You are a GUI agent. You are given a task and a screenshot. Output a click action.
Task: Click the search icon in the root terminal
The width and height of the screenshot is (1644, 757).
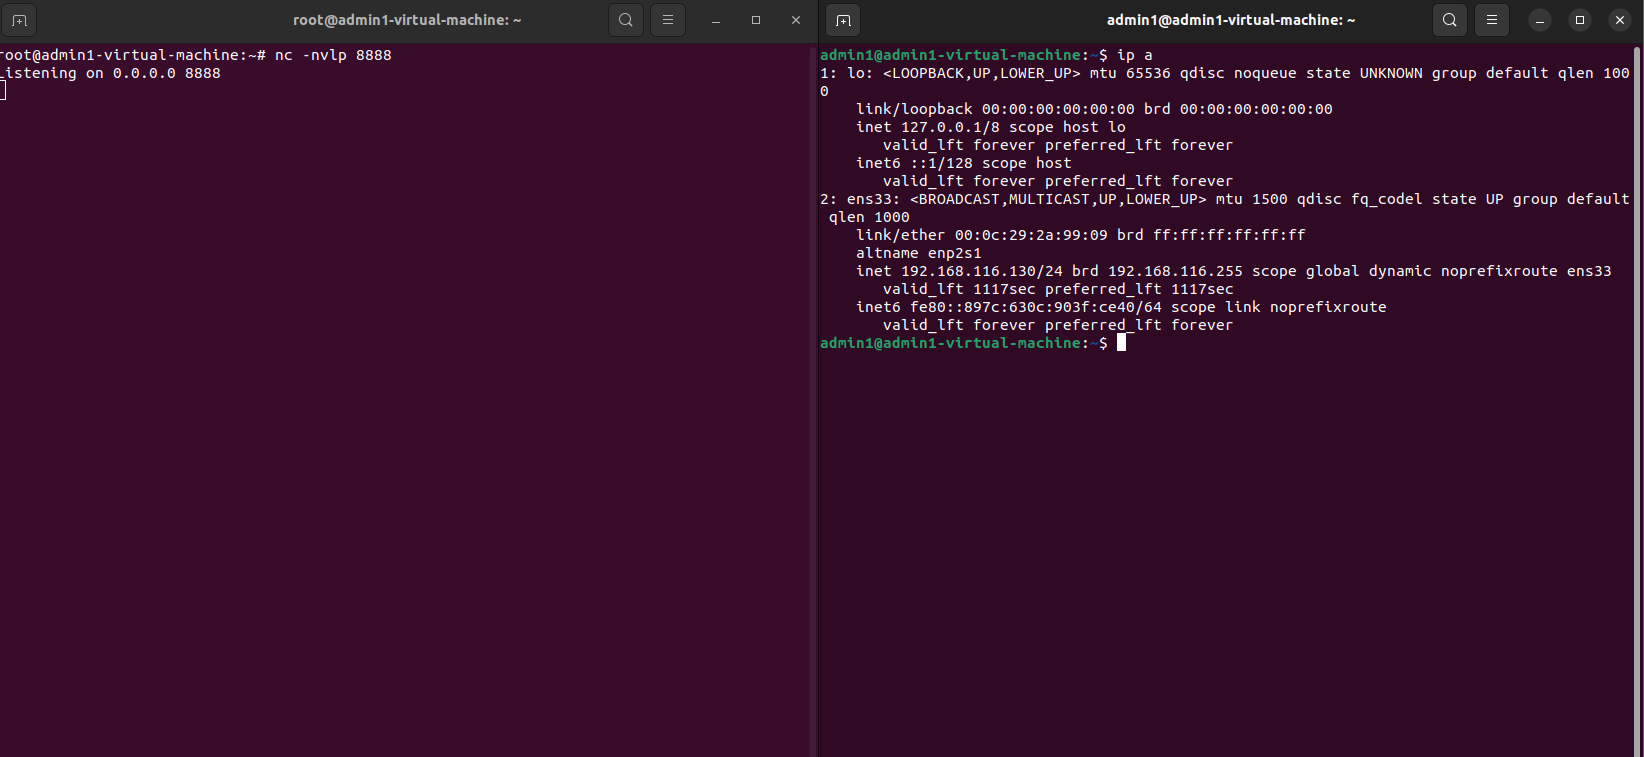(626, 20)
